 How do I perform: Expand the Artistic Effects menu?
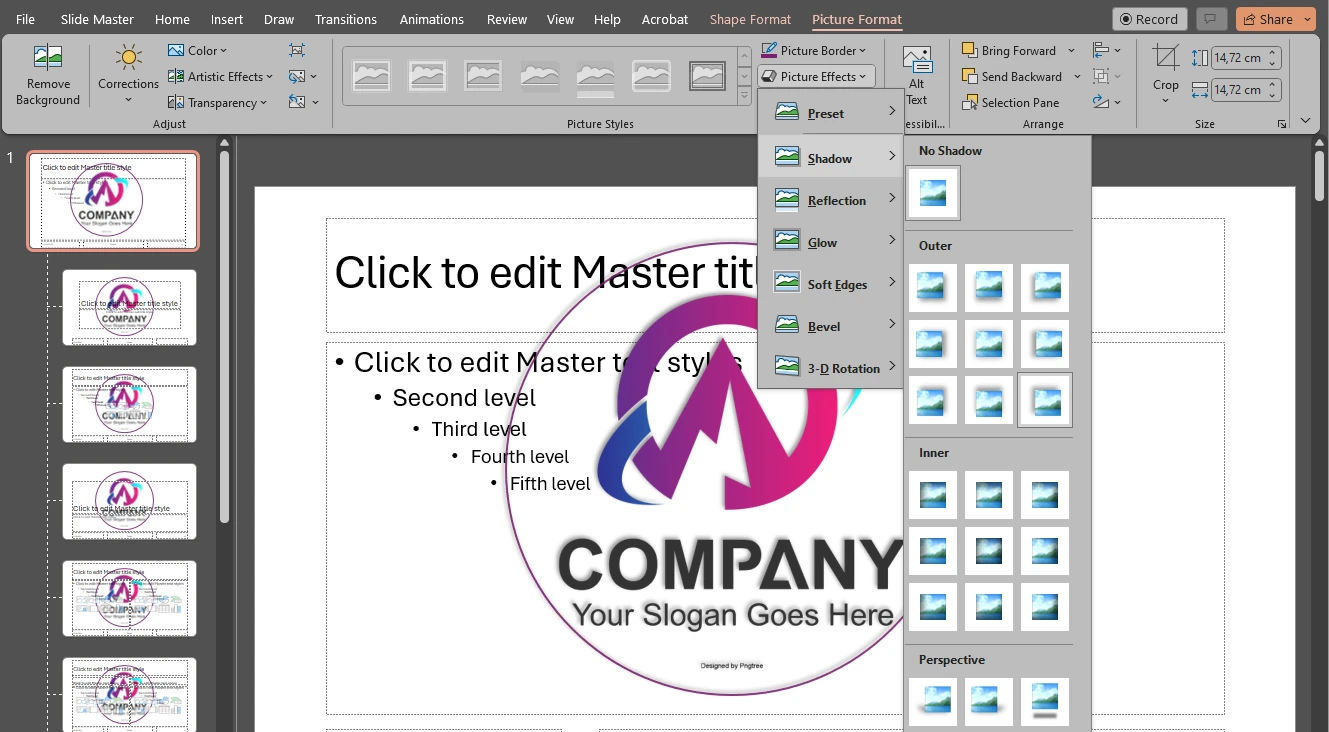[220, 76]
